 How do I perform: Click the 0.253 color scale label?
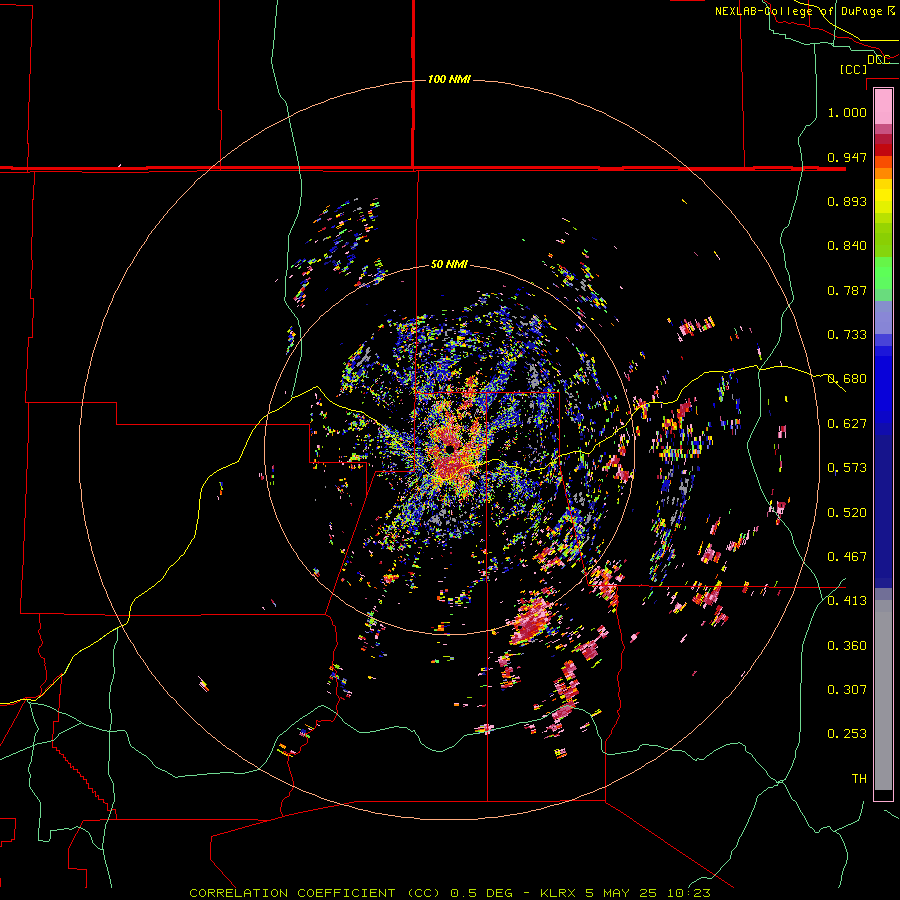[x=847, y=734]
